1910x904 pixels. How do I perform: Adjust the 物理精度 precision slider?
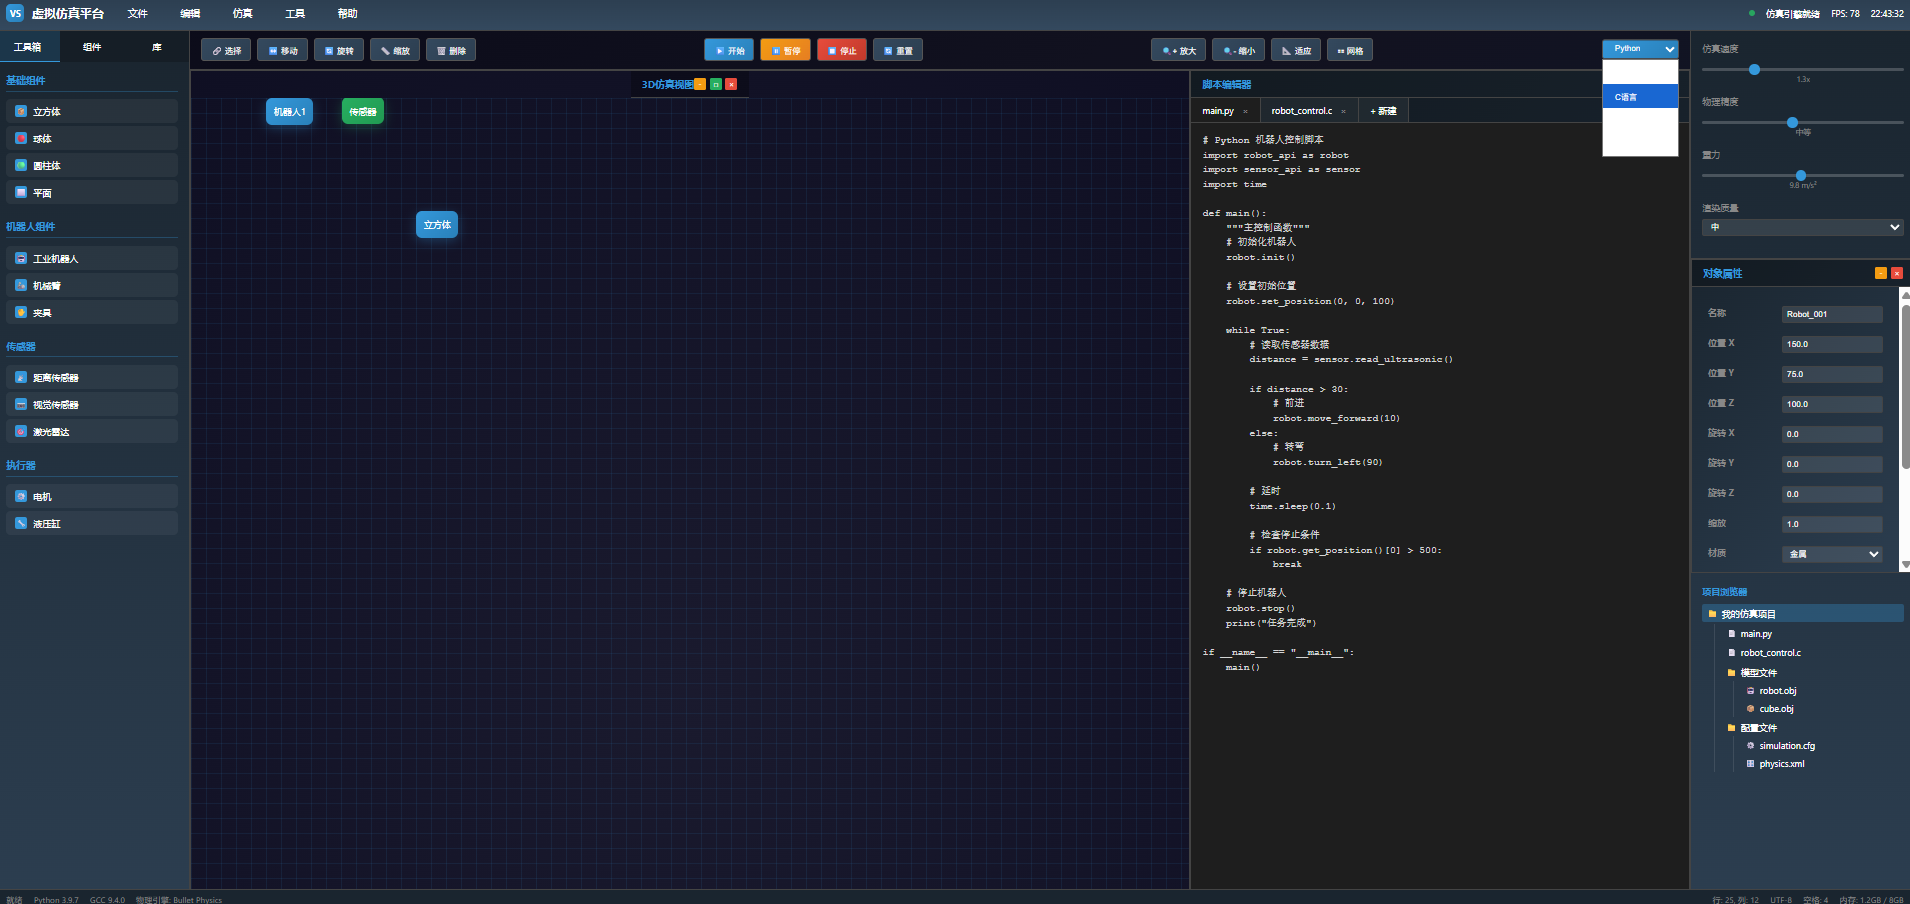[1792, 122]
